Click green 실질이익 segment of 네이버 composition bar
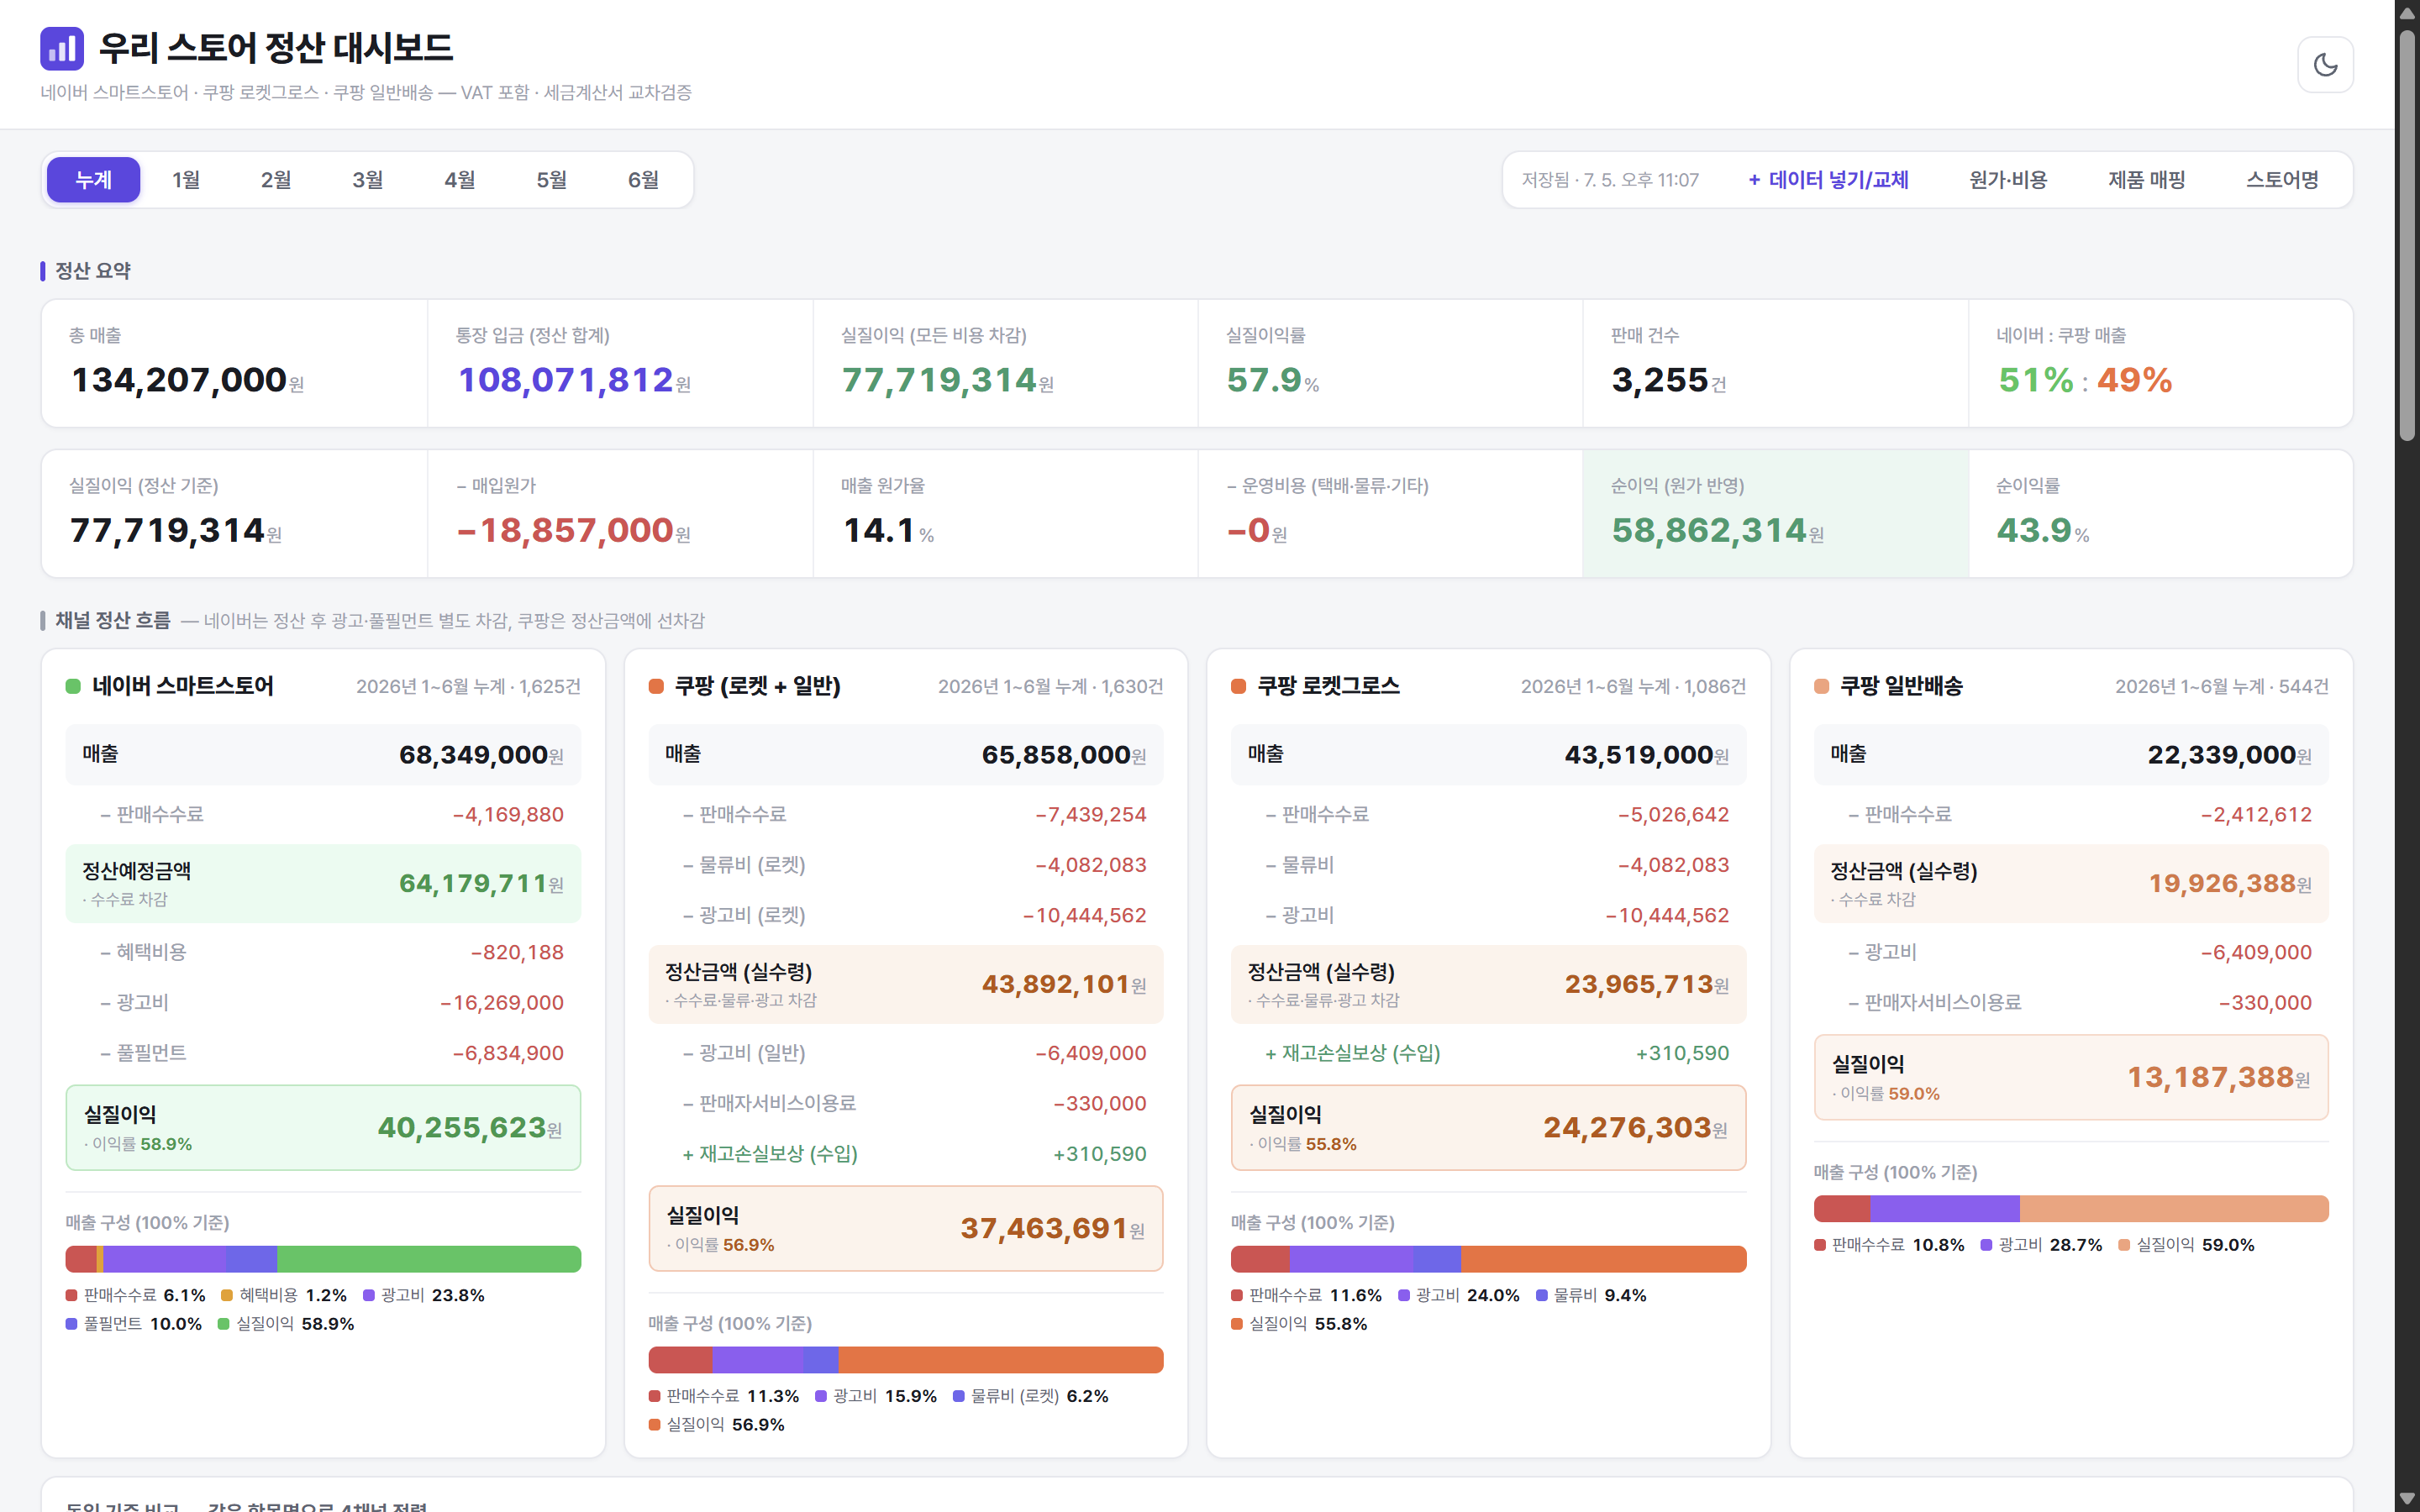The image size is (2420, 1512). [x=429, y=1259]
